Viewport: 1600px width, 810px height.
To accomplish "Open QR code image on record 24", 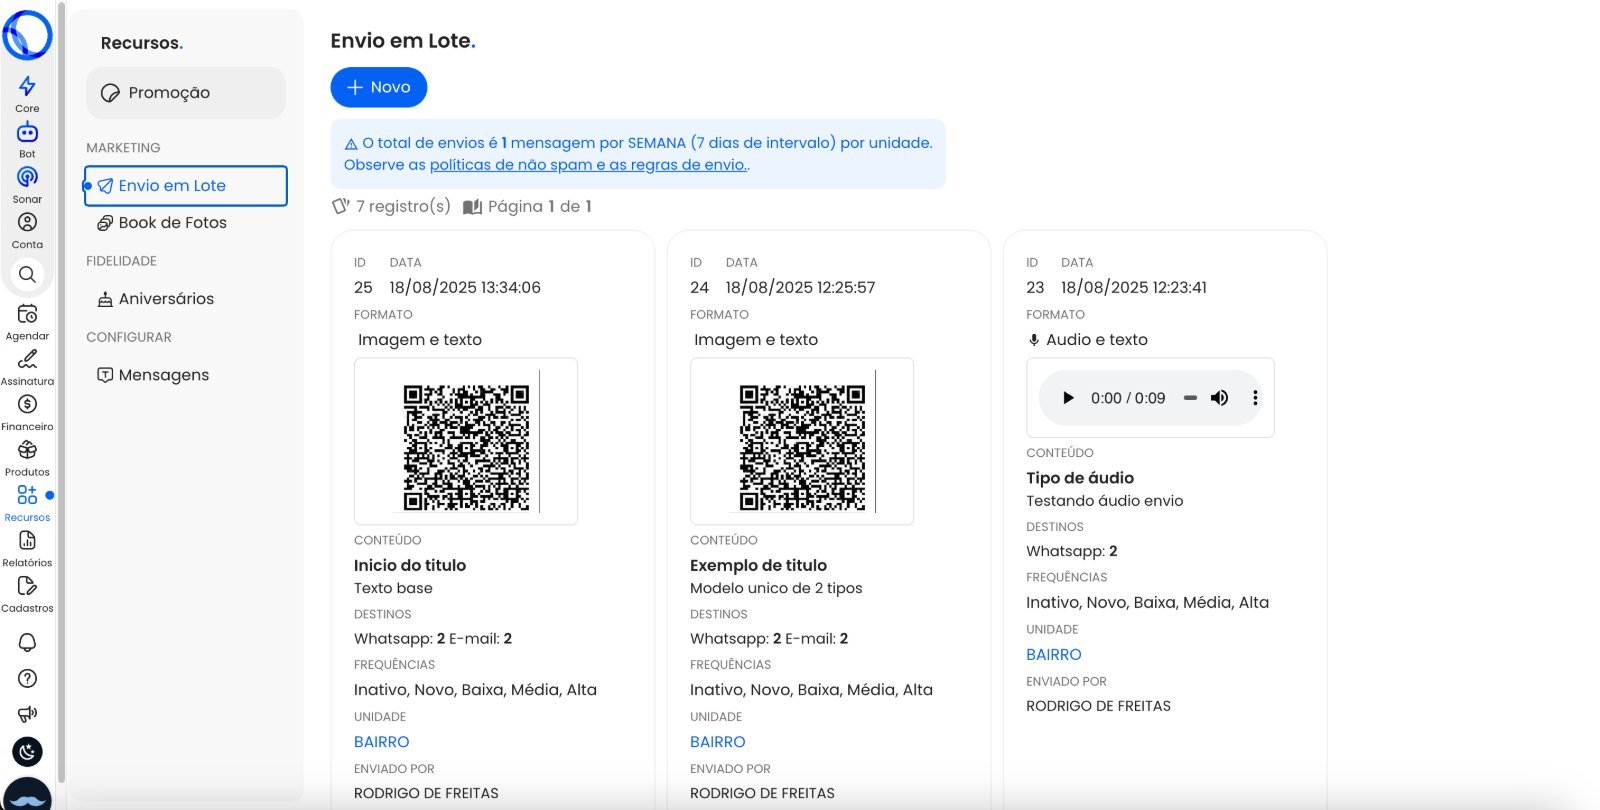I will [x=802, y=442].
